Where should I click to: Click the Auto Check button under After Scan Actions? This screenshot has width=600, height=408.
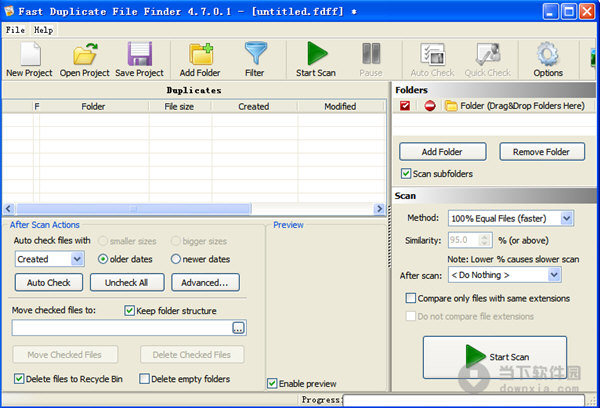[x=49, y=282]
